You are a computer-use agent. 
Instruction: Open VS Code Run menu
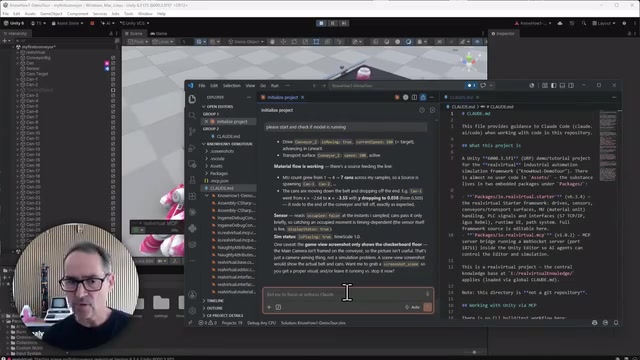coord(275,86)
